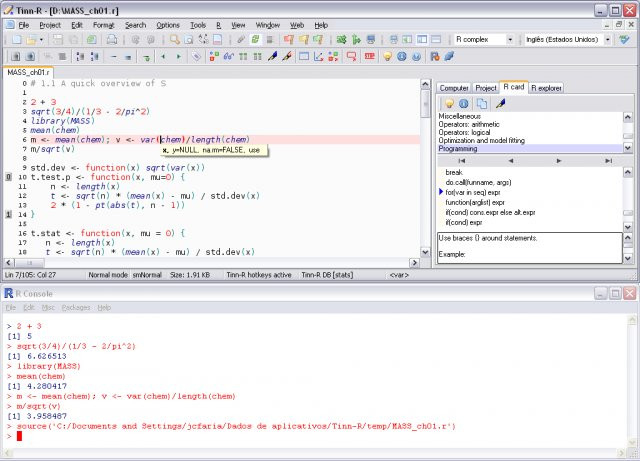Click the first red flag icon in toolbar
The image size is (640, 461).
[289, 40]
